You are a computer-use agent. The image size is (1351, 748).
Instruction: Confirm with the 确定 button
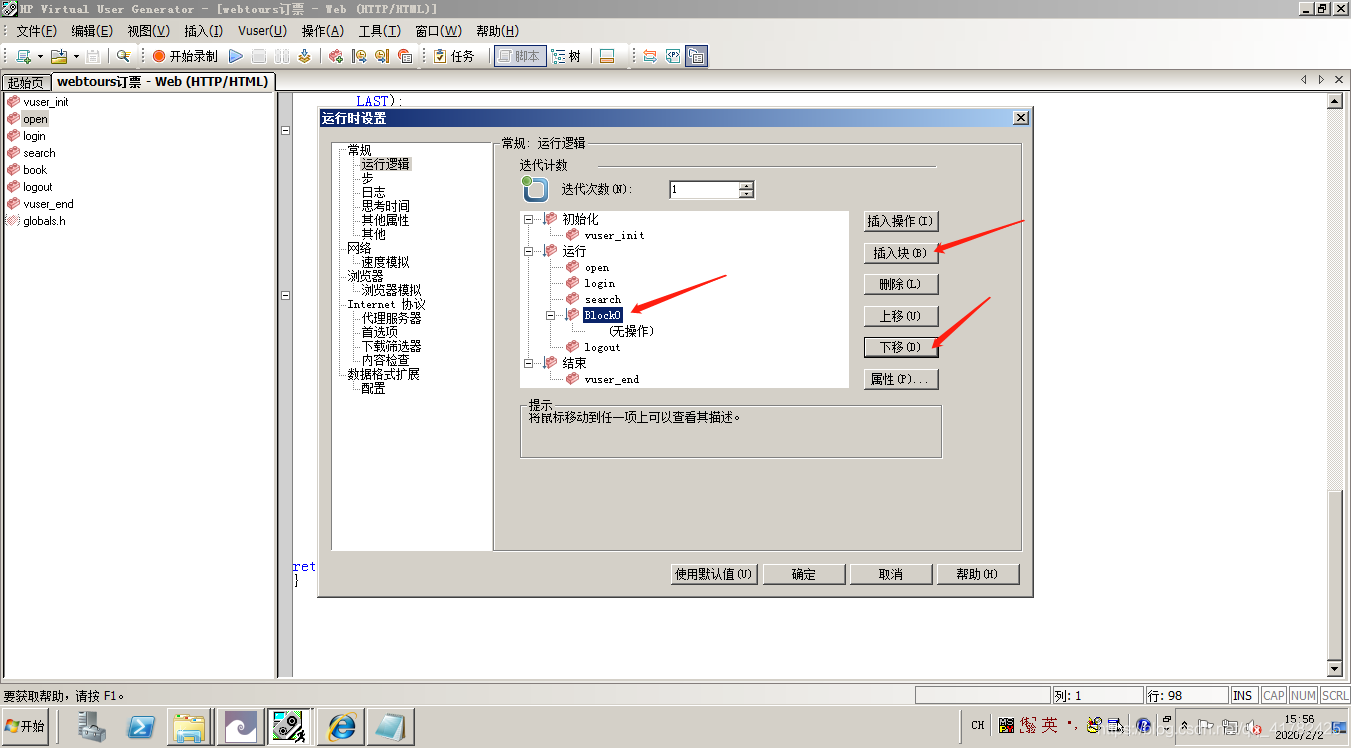[x=804, y=574]
